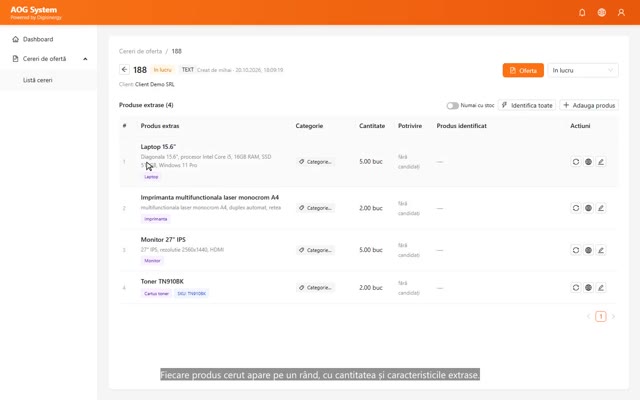640x400 pixels.
Task: Click the Cartus toner tag chip
Action: tap(156, 293)
